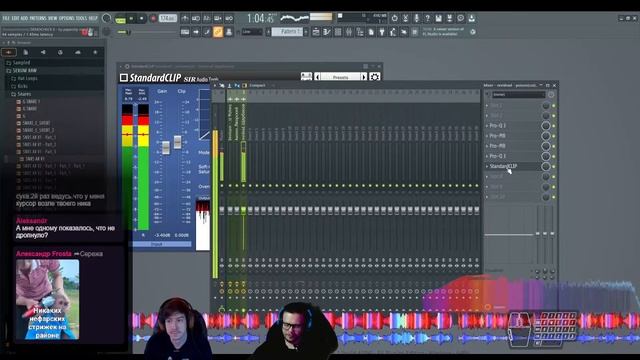Image resolution: width=640 pixels, height=360 pixels.
Task: Toggle typing keyboard to piano icon
Action: [185, 32]
